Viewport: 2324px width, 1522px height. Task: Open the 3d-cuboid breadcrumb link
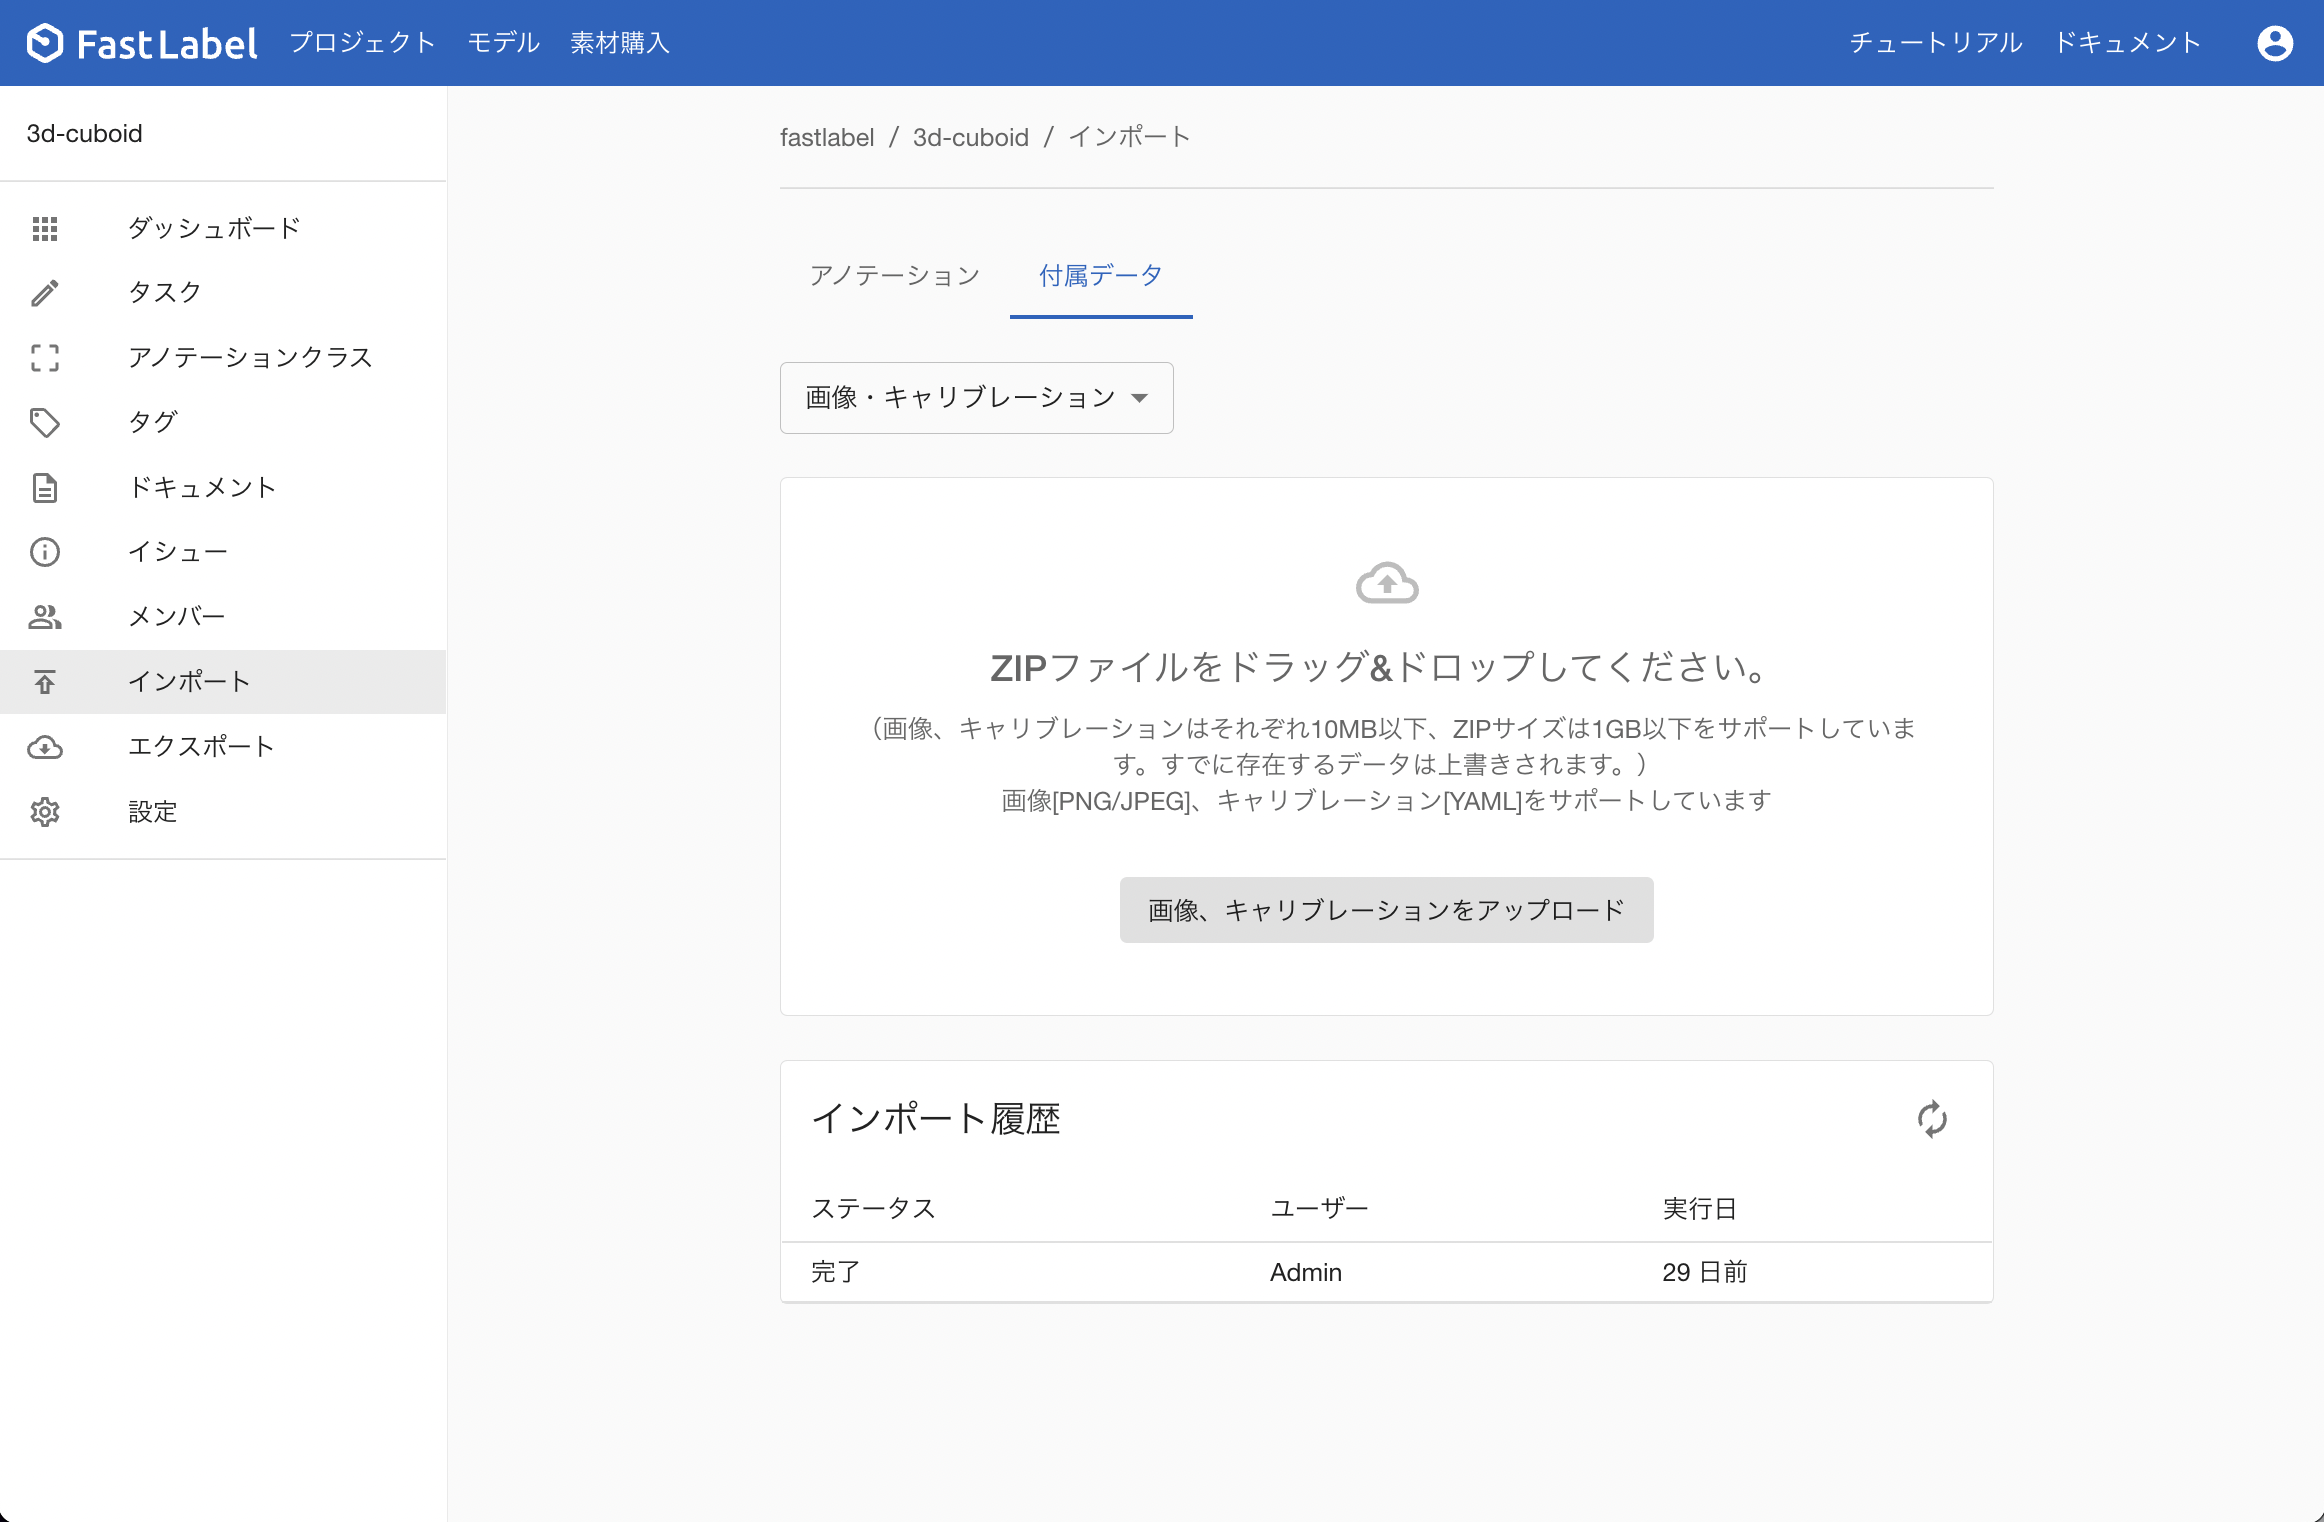tap(970, 138)
